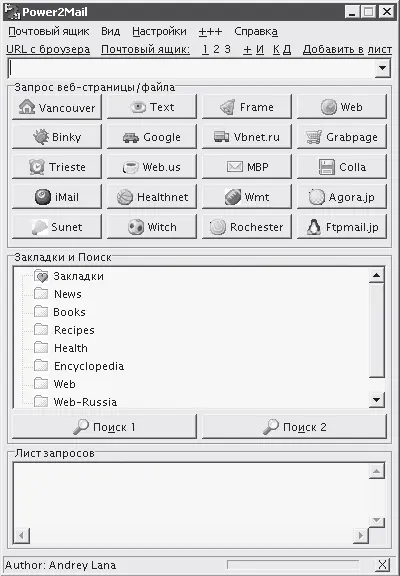Click the bookmarks list scroll down arrow
This screenshot has width=400, height=576.
[376, 400]
